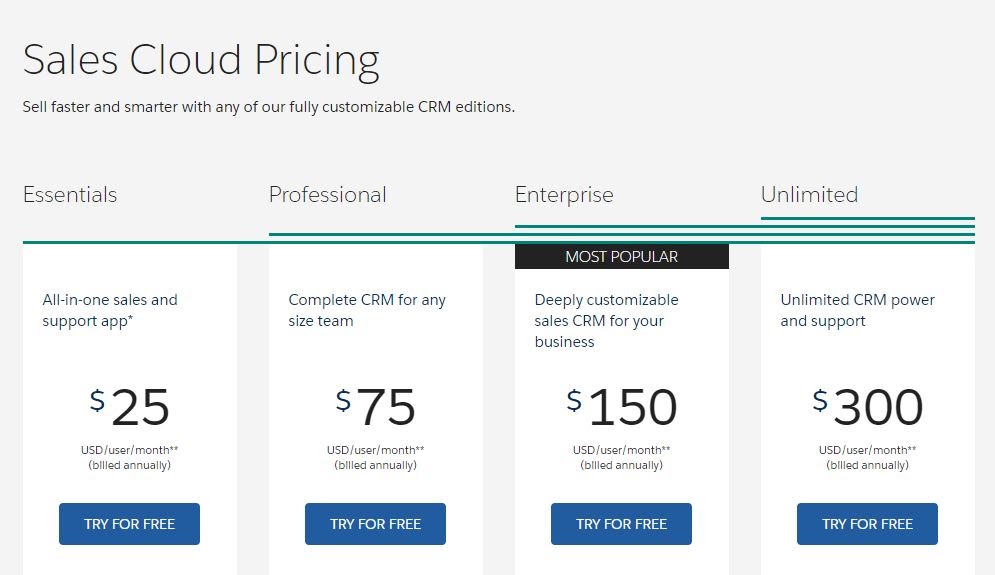Choose the Unlimited edition heading
The image size is (995, 575).
point(809,195)
